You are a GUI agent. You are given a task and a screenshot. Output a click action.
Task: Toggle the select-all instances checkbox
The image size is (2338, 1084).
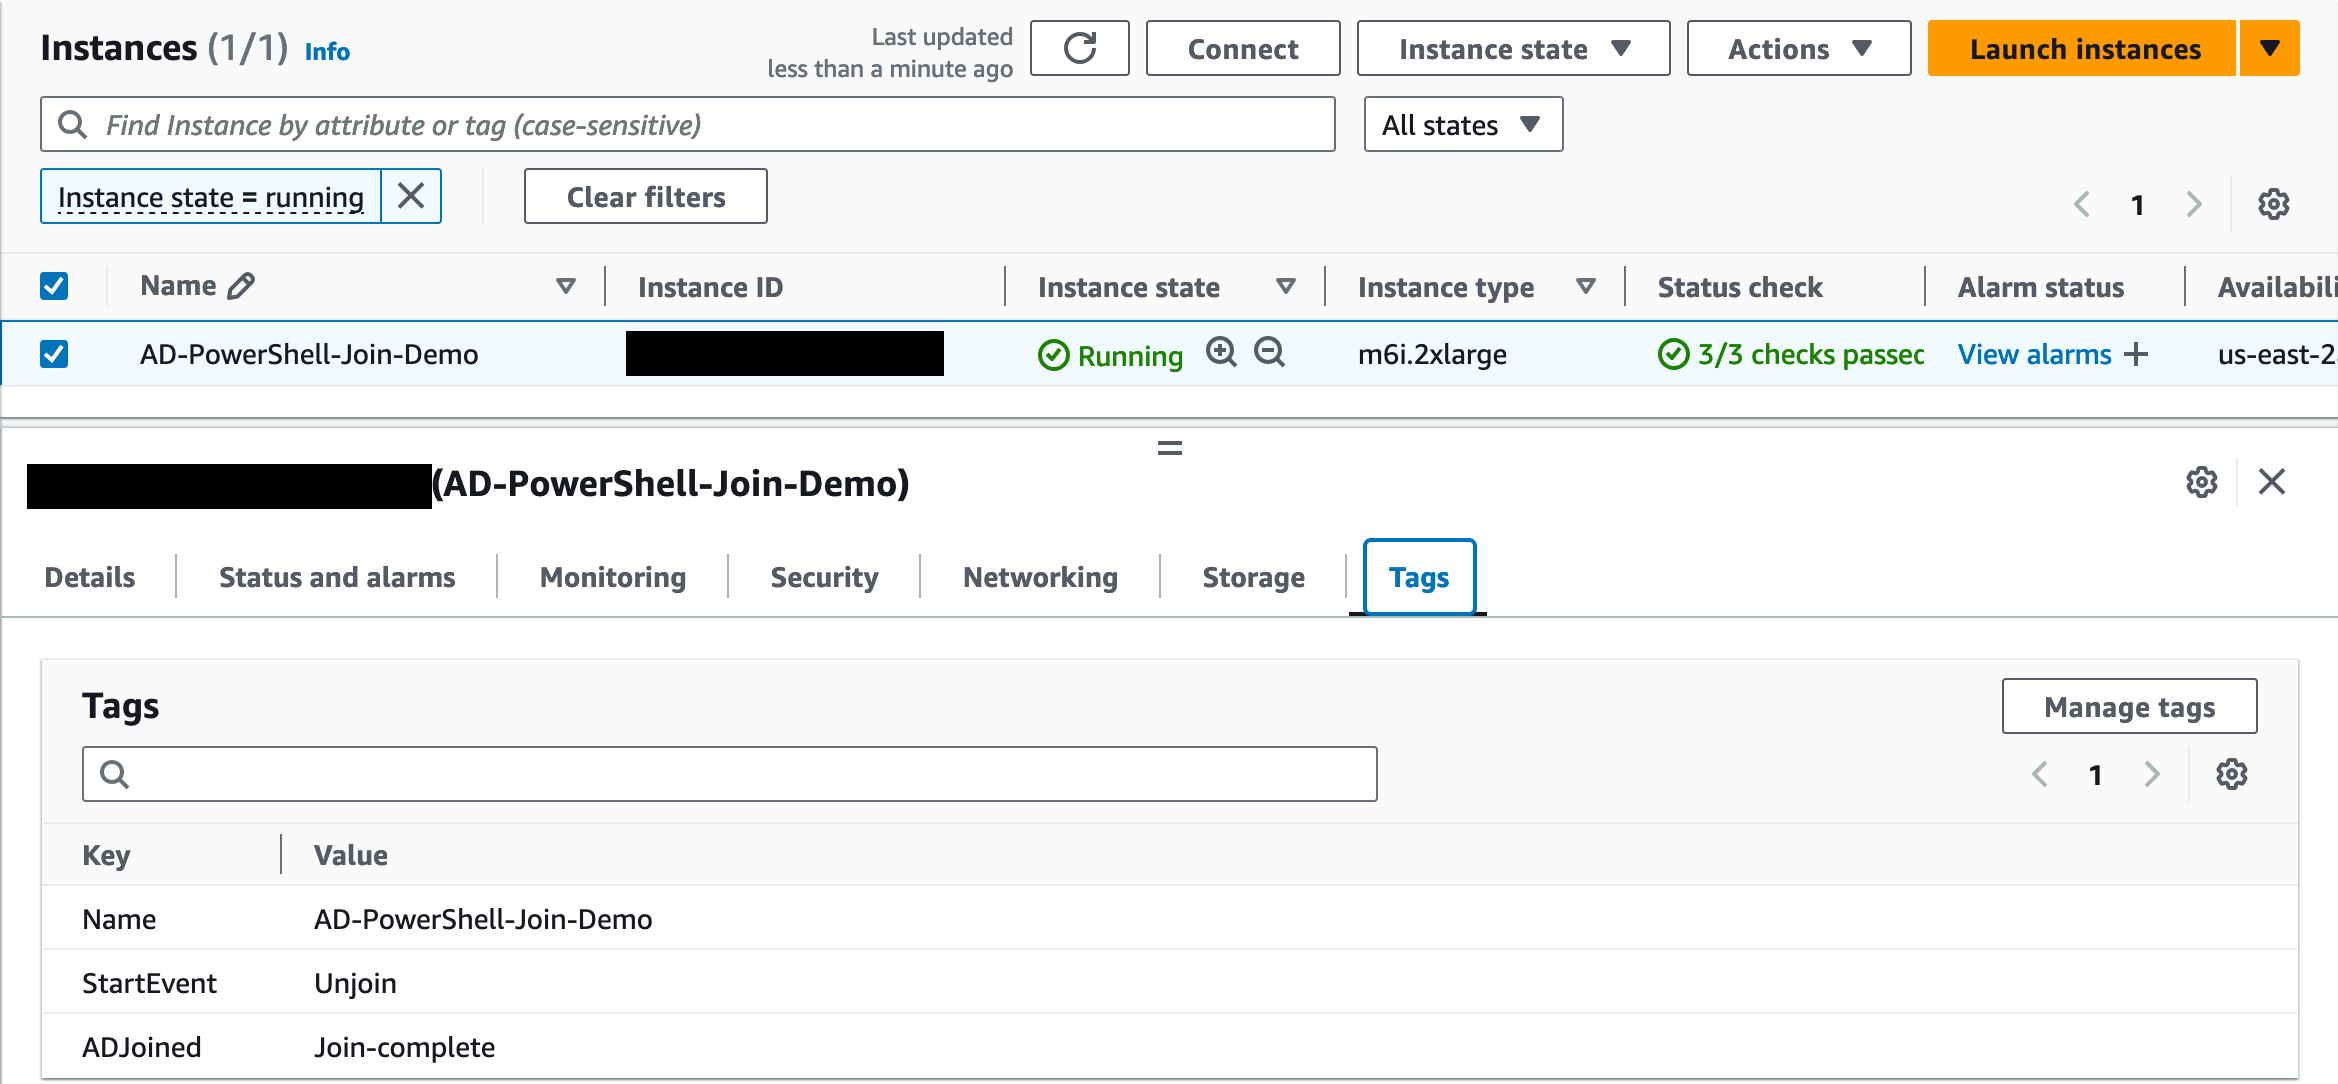54,286
